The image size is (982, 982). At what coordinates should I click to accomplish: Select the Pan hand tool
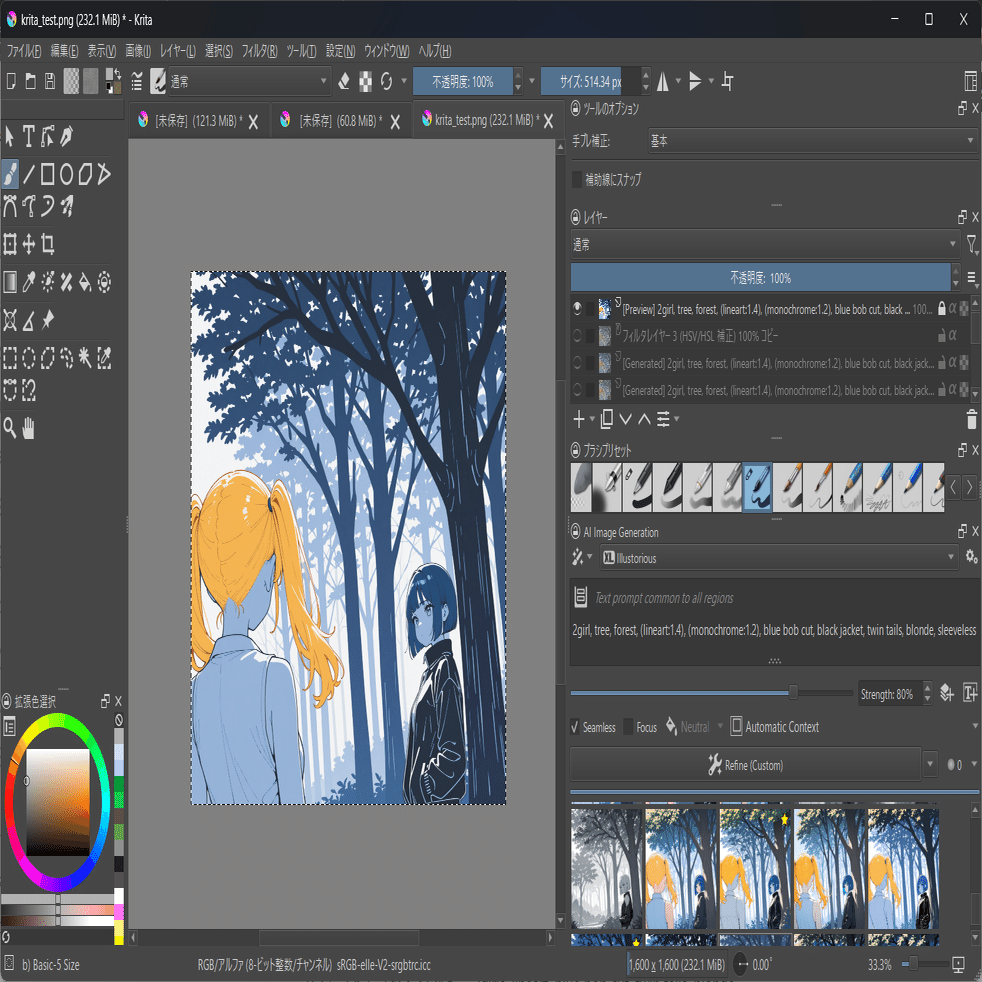coord(29,428)
